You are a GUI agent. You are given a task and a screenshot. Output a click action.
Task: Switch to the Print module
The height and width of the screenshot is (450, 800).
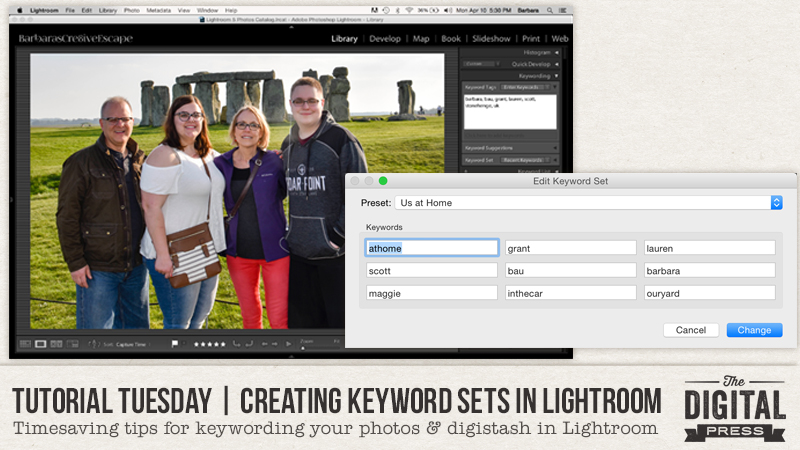click(x=531, y=39)
